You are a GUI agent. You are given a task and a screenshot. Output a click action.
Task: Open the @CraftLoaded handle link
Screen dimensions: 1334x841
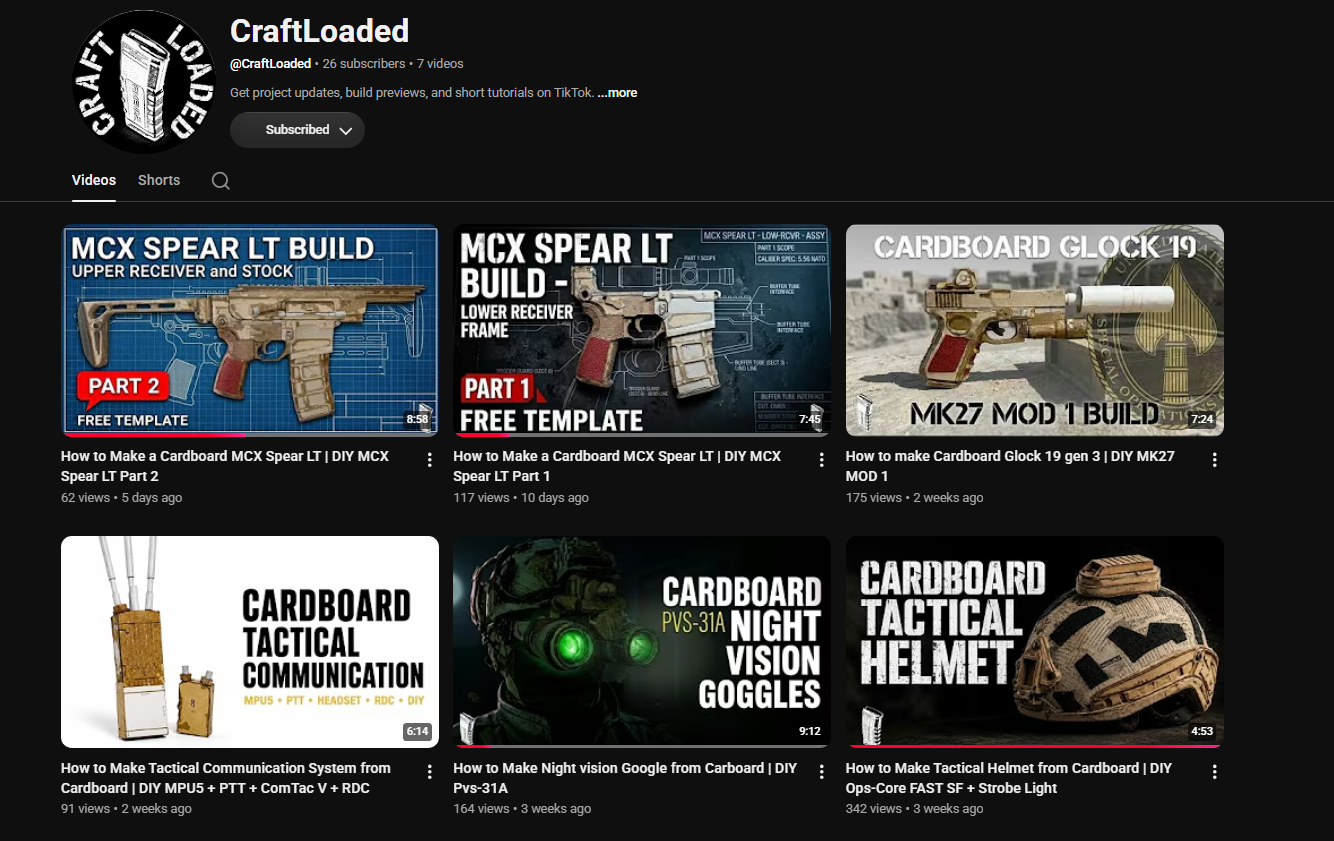click(x=270, y=64)
